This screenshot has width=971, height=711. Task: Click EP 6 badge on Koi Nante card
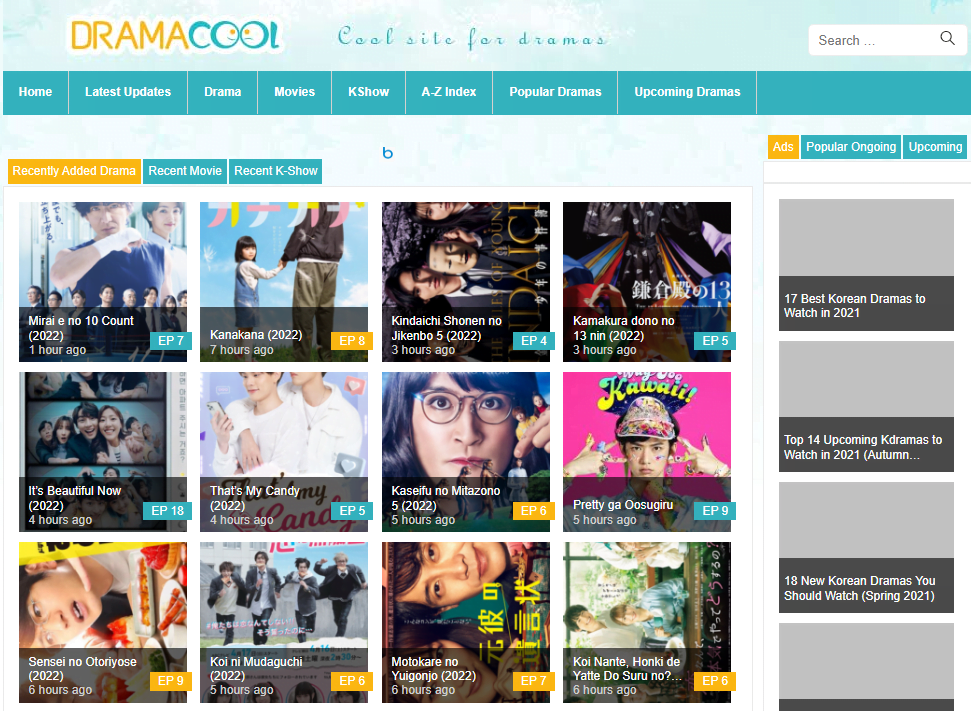(x=715, y=681)
